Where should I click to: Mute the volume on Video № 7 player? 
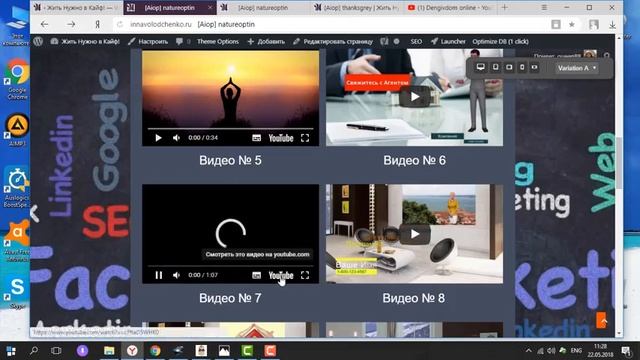pos(176,276)
